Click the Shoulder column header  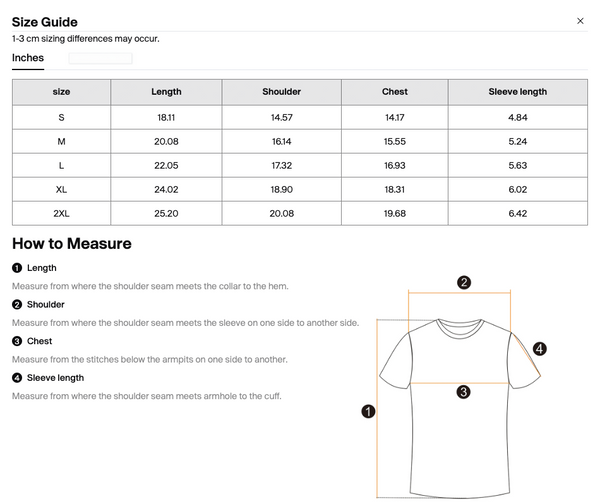282,92
